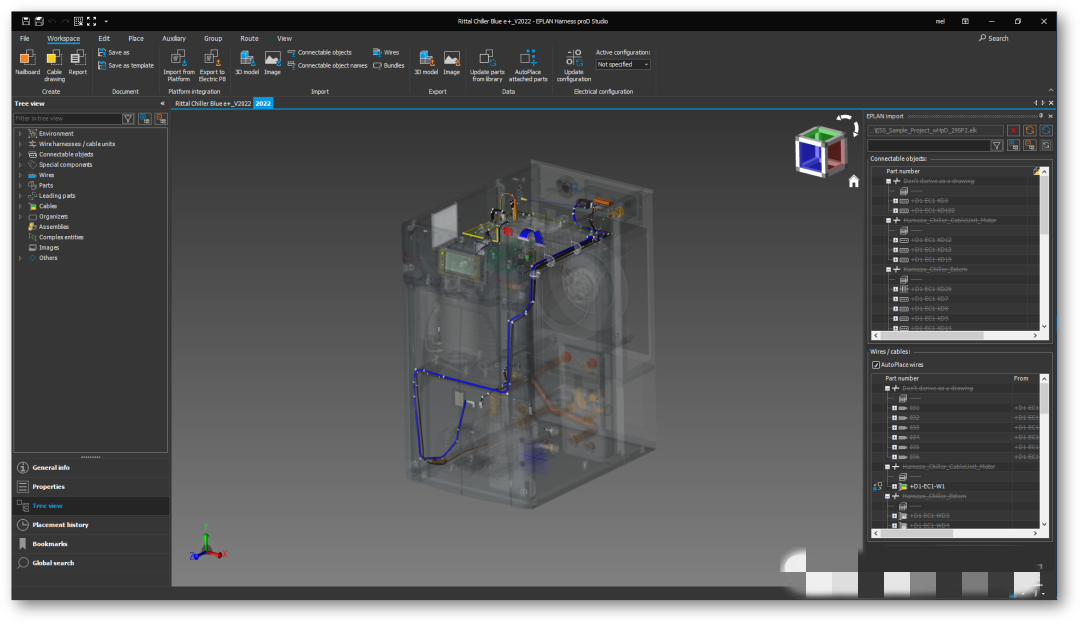Switch to the Place ribbon tab
The height and width of the screenshot is (623, 1080).
136,39
